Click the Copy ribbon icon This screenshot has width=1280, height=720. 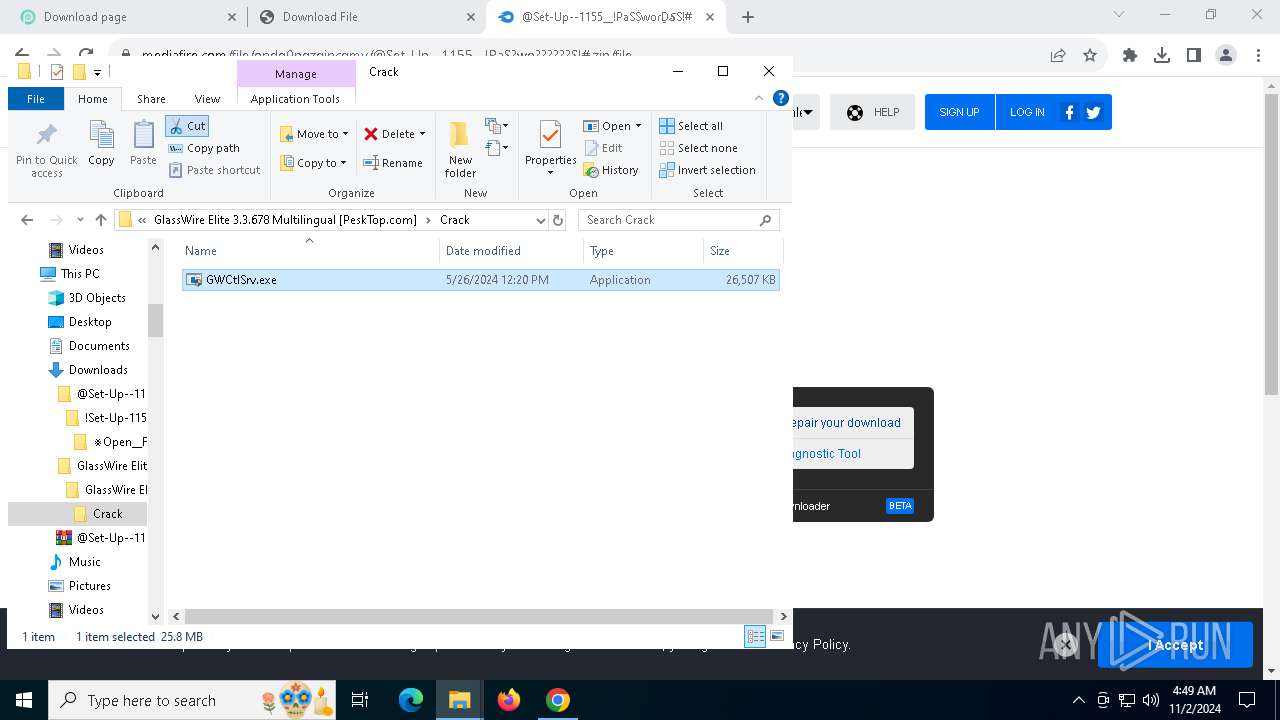[x=101, y=144]
